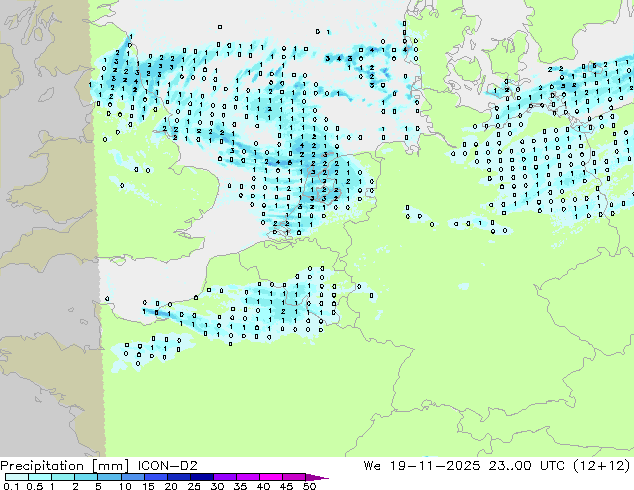The width and height of the screenshot is (634, 490).
Task: Click the 25–30 mm legend color swatch
Action: click(x=202, y=477)
